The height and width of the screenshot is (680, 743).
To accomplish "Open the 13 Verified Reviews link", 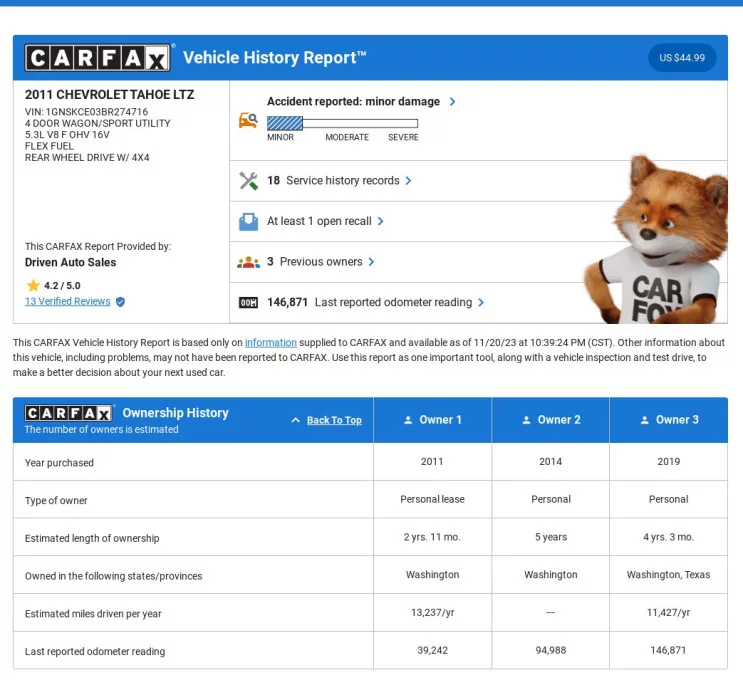I will (x=67, y=301).
